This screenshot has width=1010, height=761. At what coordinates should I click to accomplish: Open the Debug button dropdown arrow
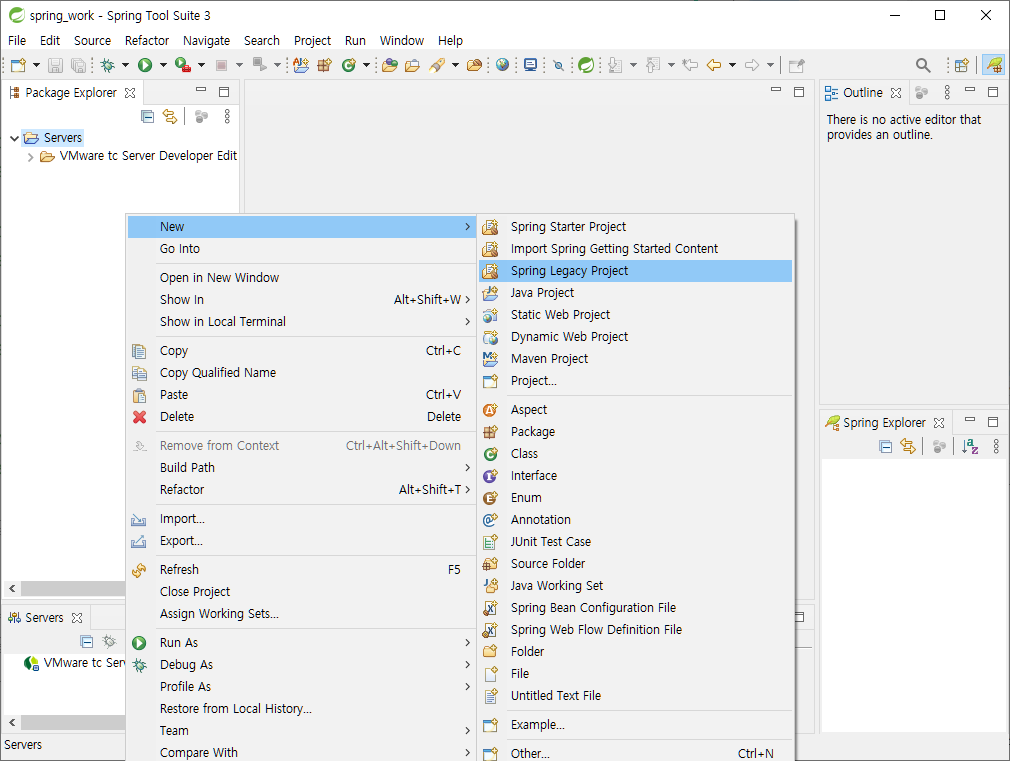[126, 65]
